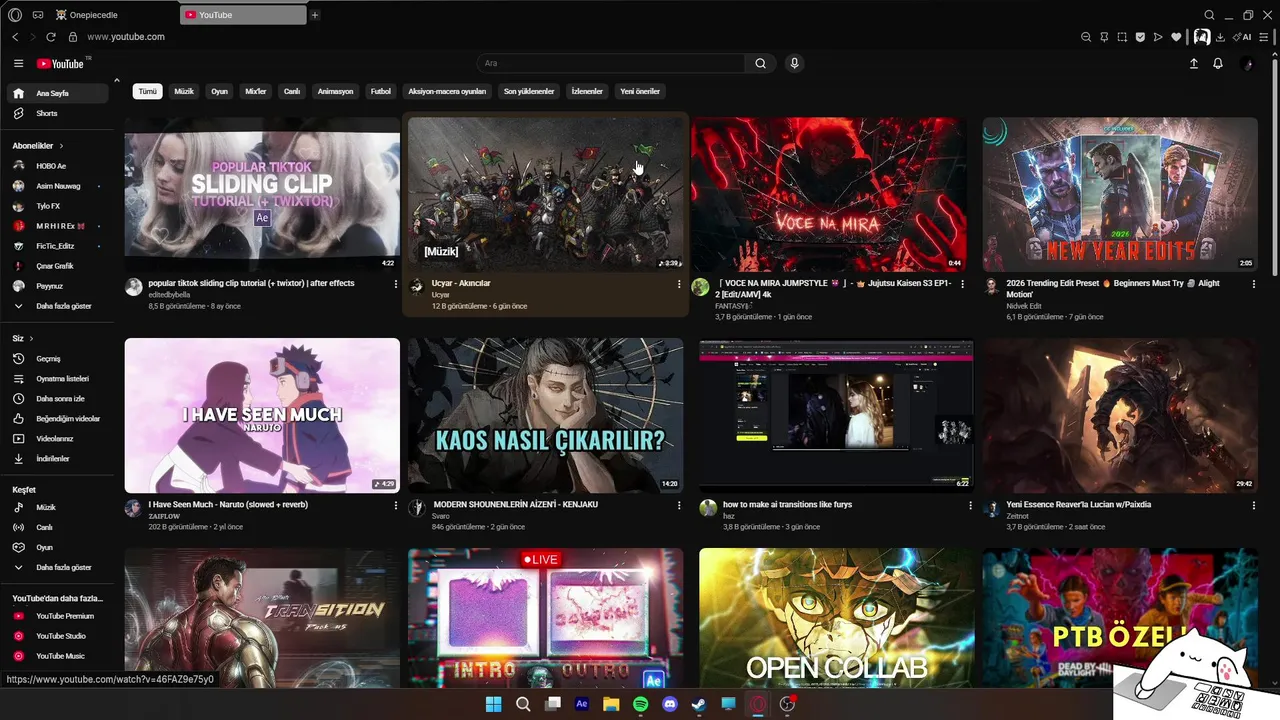This screenshot has height=720, width=1280.
Task: Go back in browser history
Action: click(15, 37)
